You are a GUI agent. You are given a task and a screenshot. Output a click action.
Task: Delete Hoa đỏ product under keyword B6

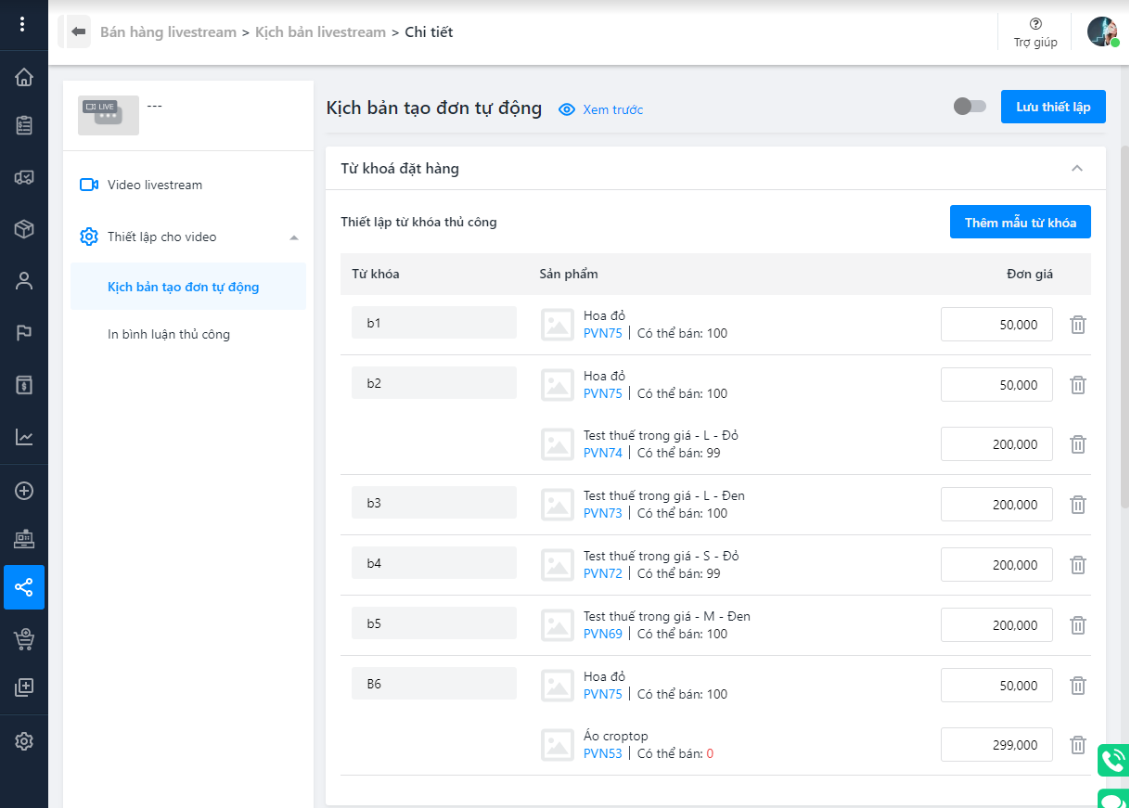[x=1077, y=686]
